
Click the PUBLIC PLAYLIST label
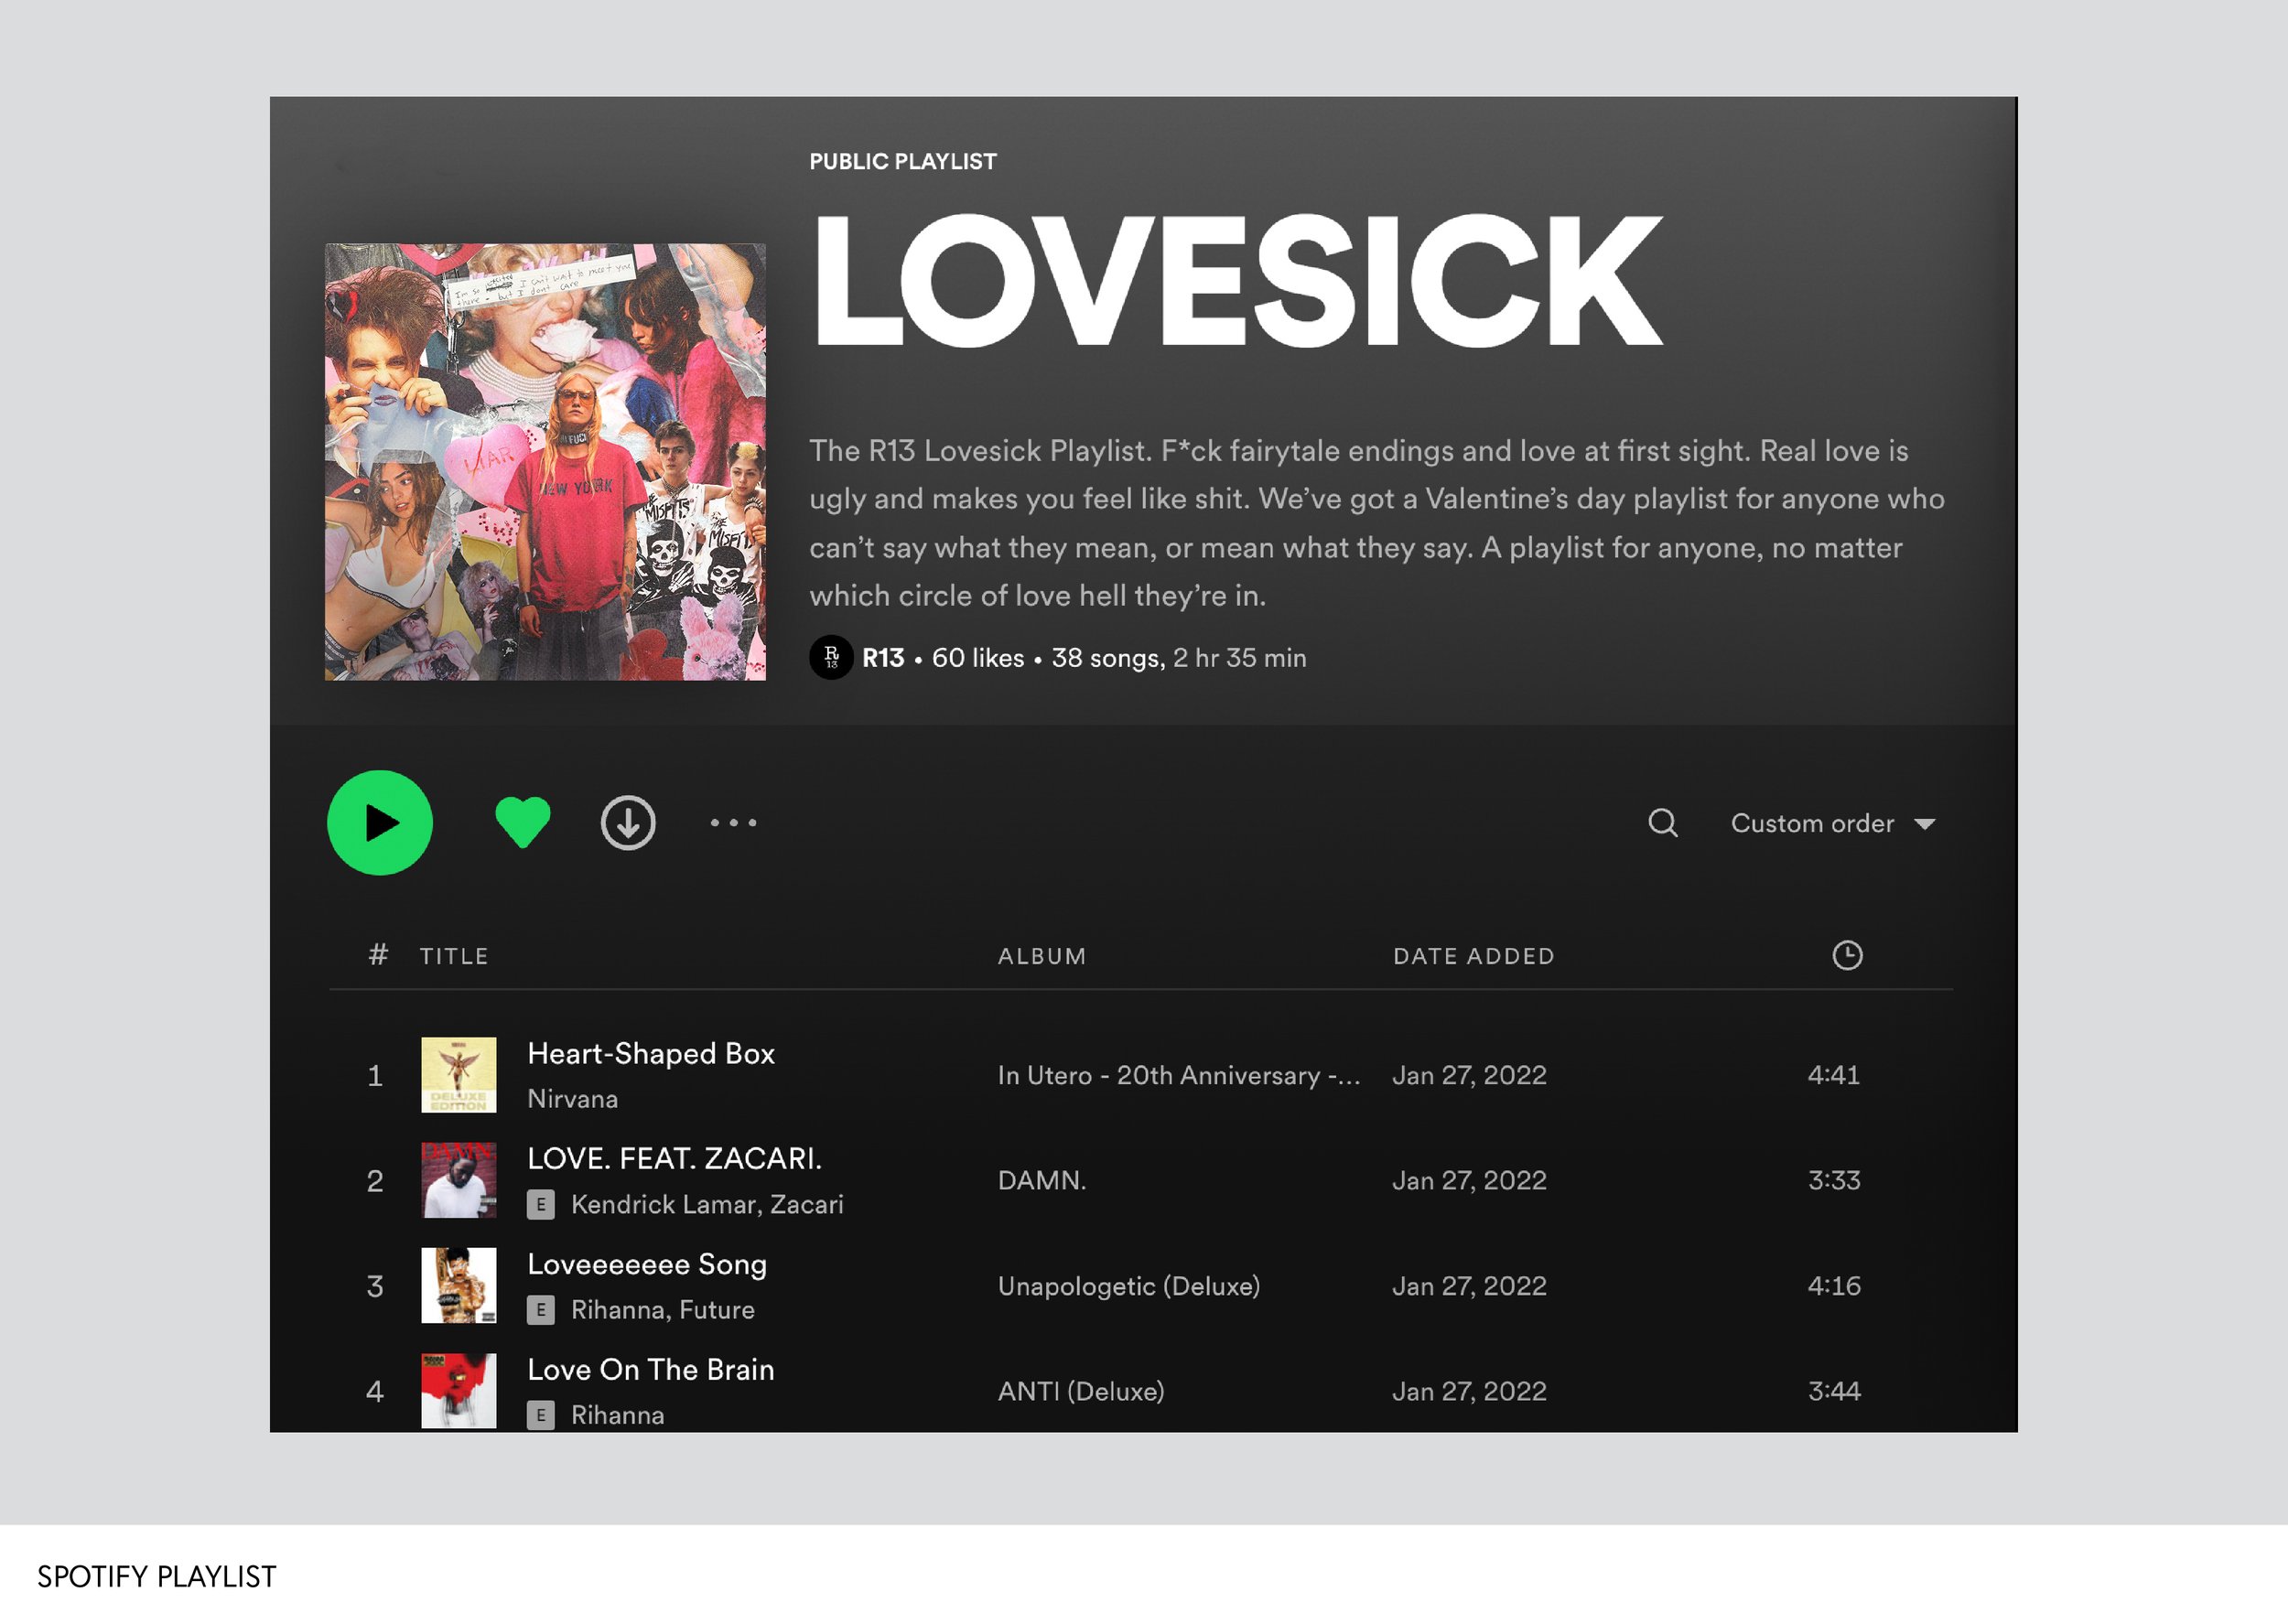(x=903, y=162)
